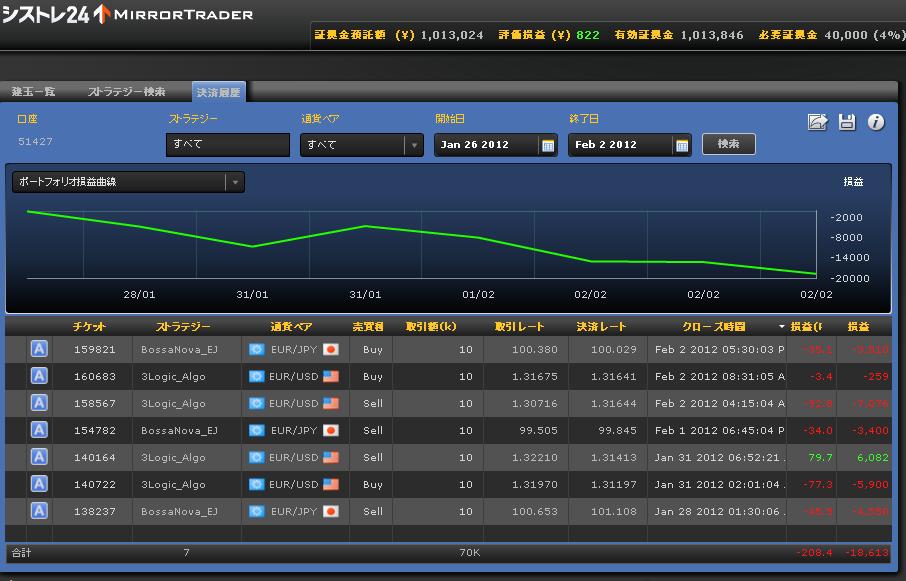Open the ポートフォリオ損益曲線 chart type dropdown
The height and width of the screenshot is (581, 906).
[234, 182]
